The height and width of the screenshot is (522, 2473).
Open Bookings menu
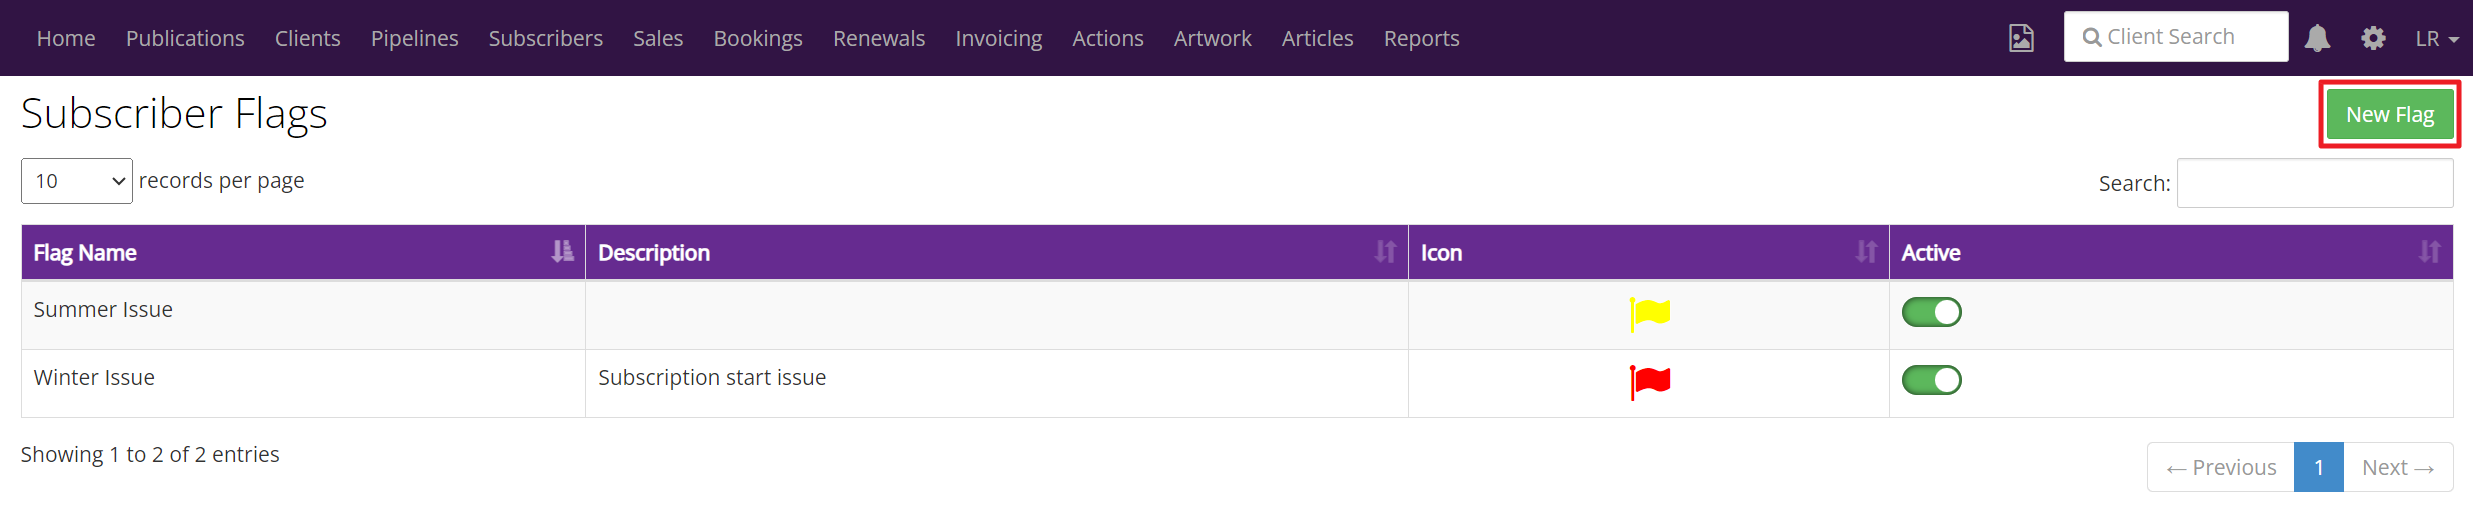(758, 38)
